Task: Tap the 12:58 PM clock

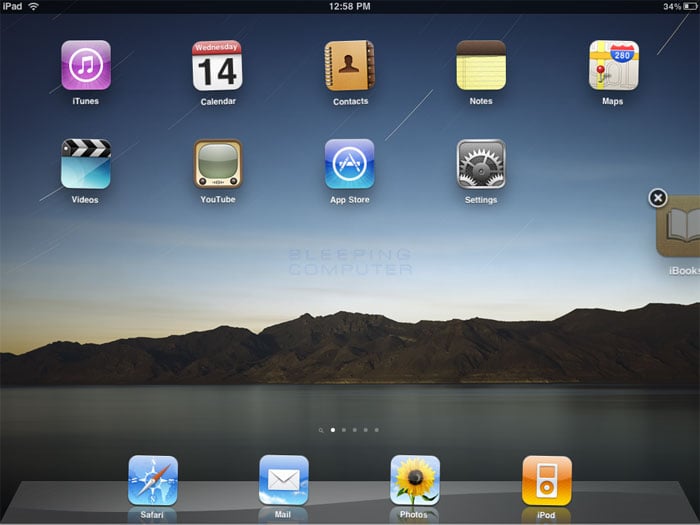Action: coord(350,6)
